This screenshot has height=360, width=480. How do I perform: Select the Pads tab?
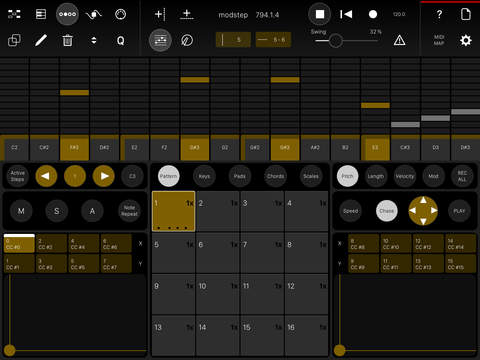(240, 176)
